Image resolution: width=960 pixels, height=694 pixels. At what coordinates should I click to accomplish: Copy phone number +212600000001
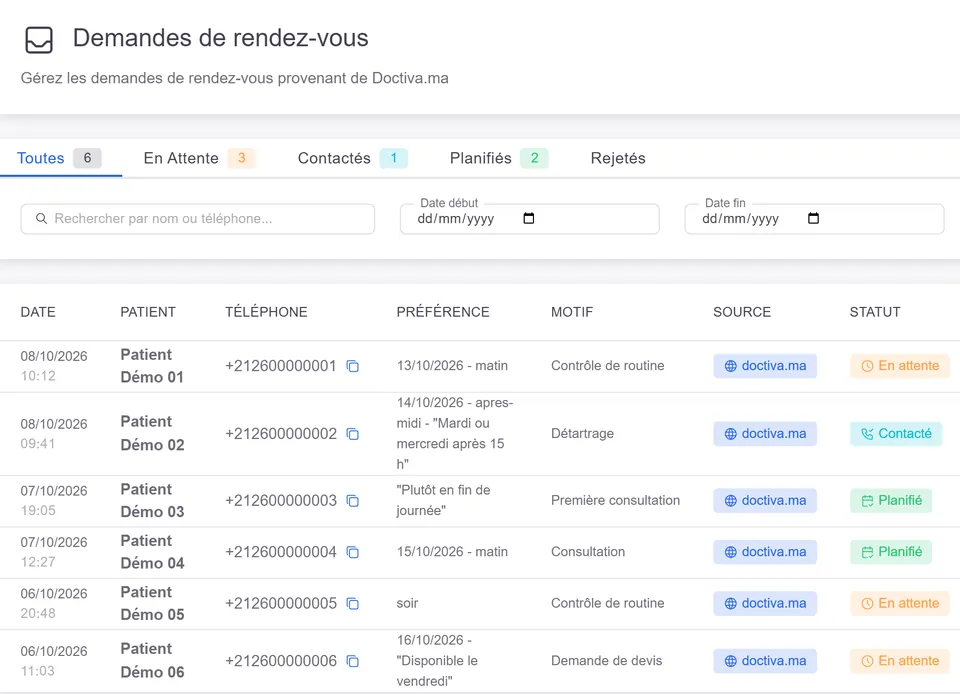tap(353, 366)
